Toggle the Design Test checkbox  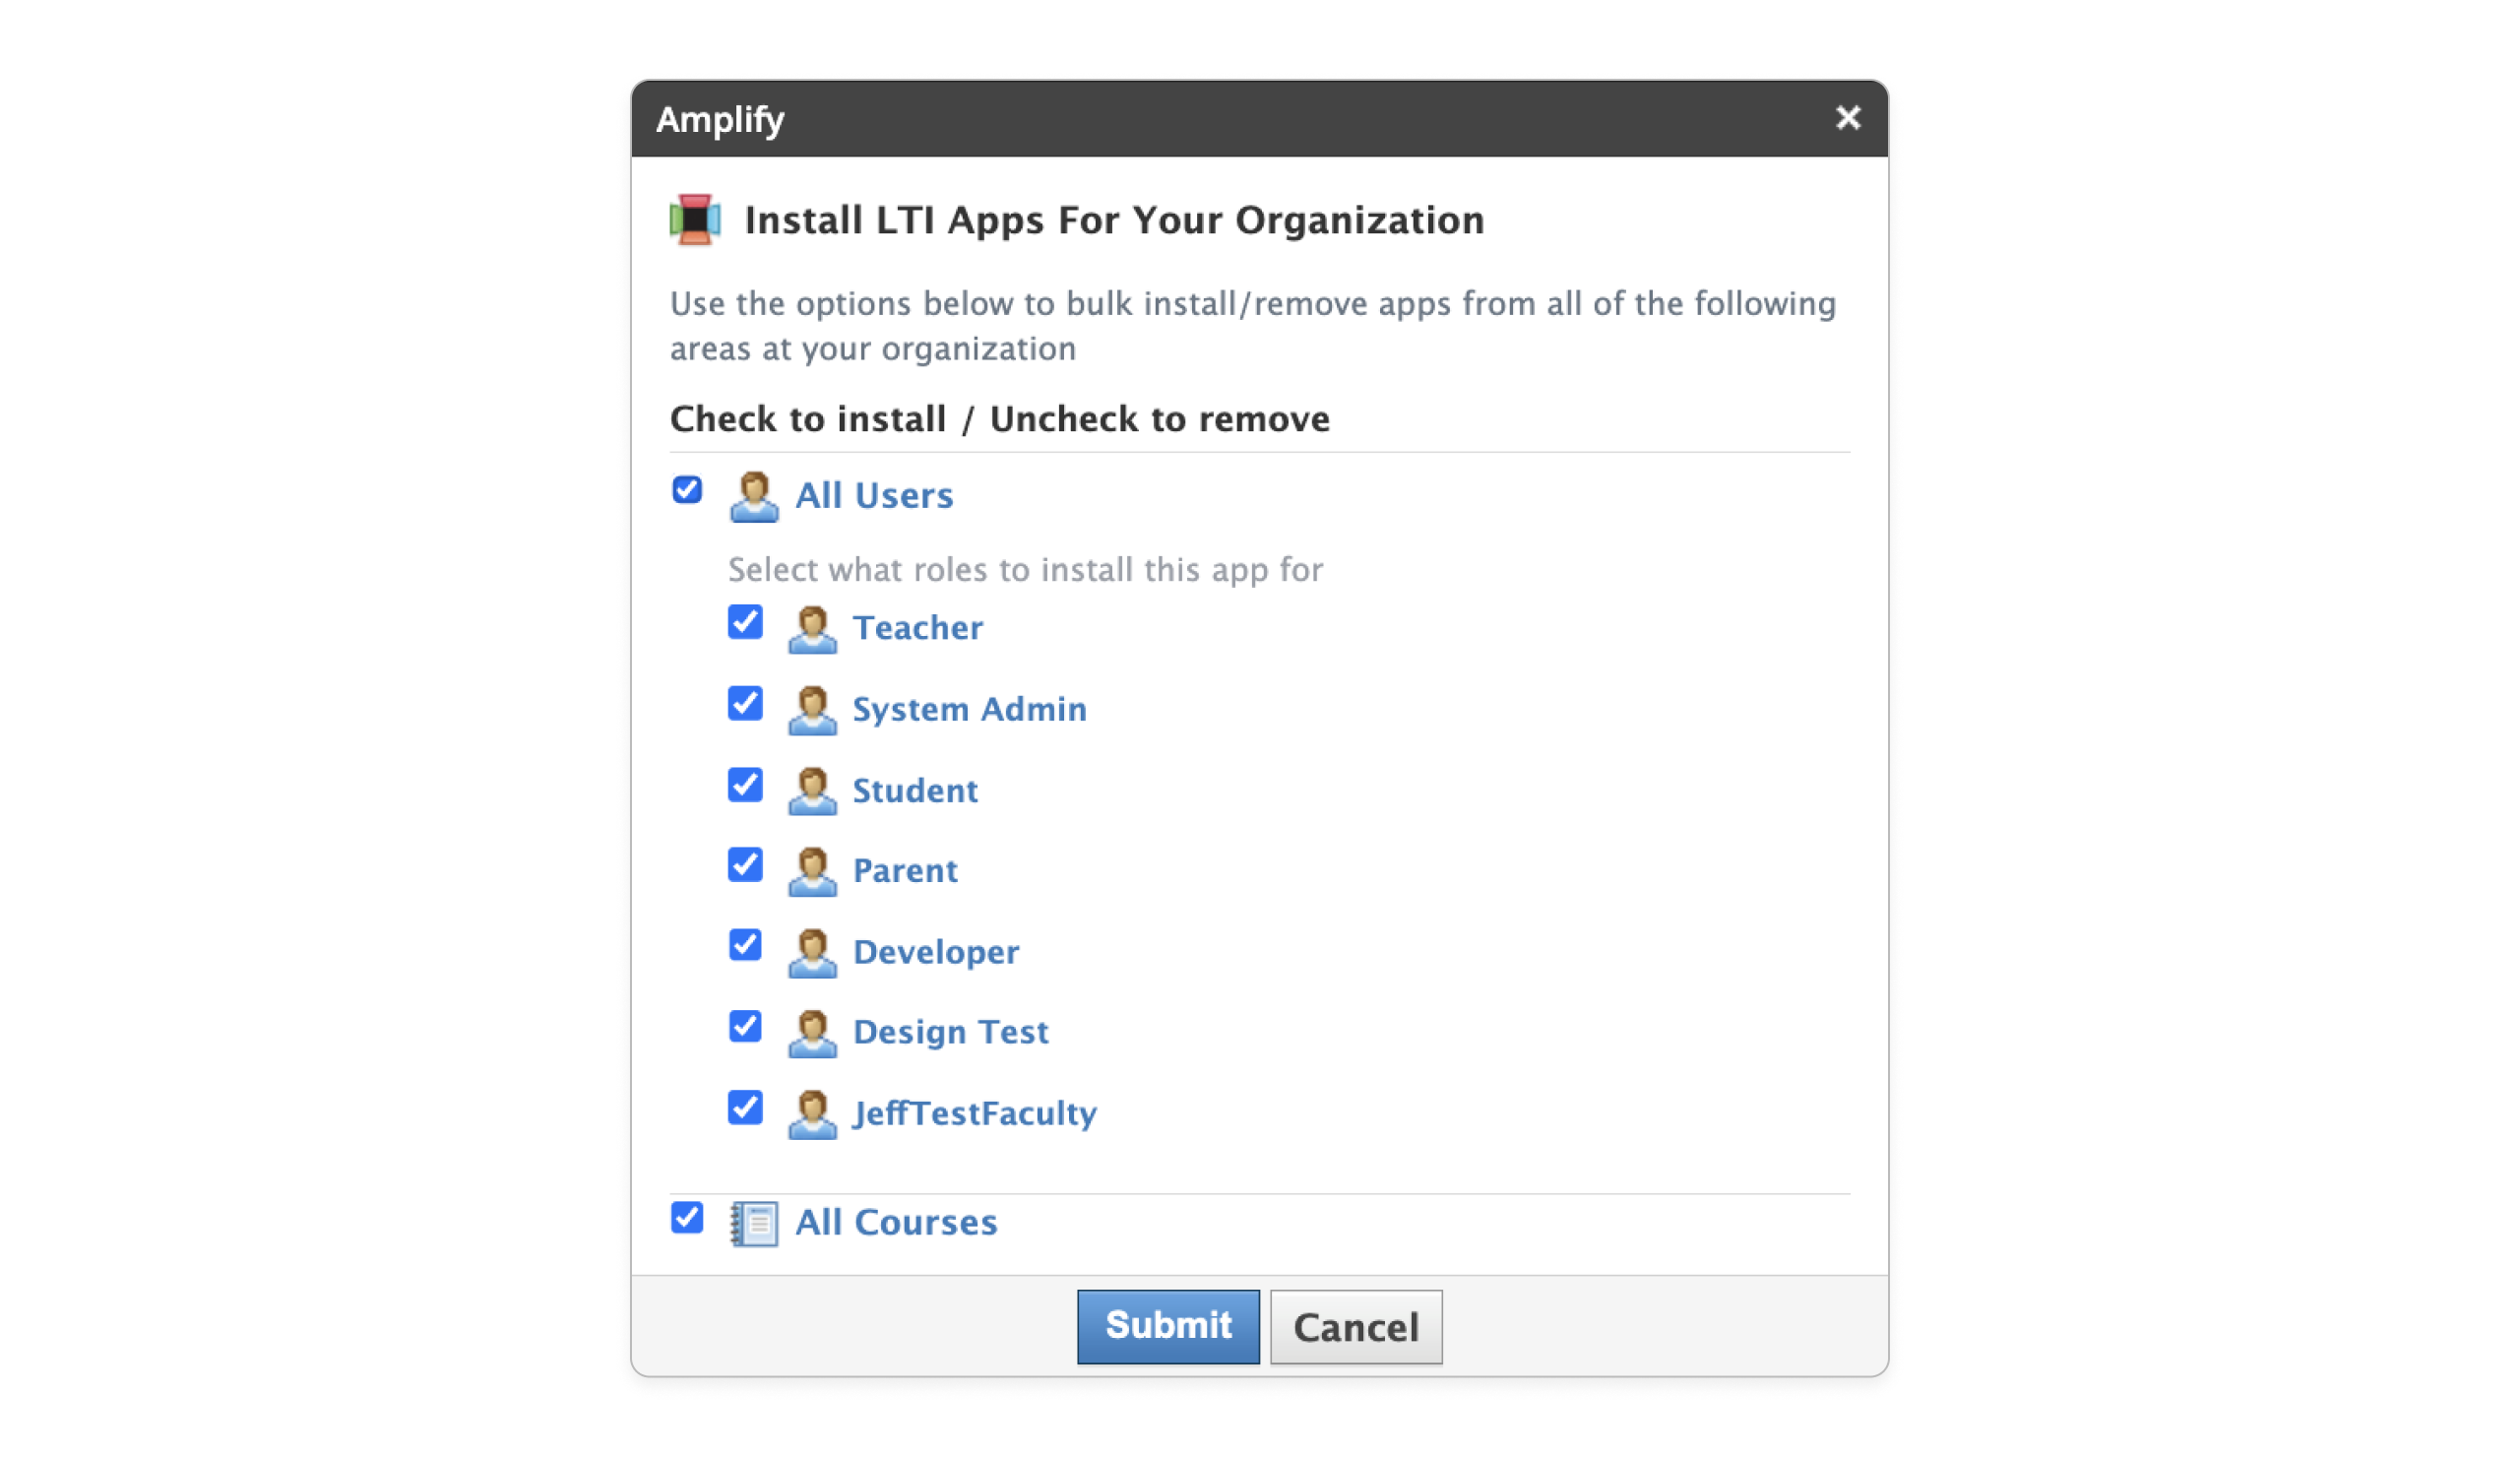744,1028
